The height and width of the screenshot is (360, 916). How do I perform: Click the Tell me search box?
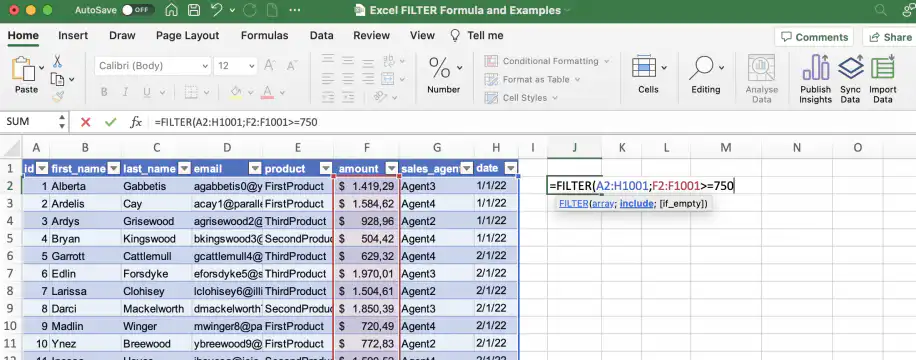point(477,36)
